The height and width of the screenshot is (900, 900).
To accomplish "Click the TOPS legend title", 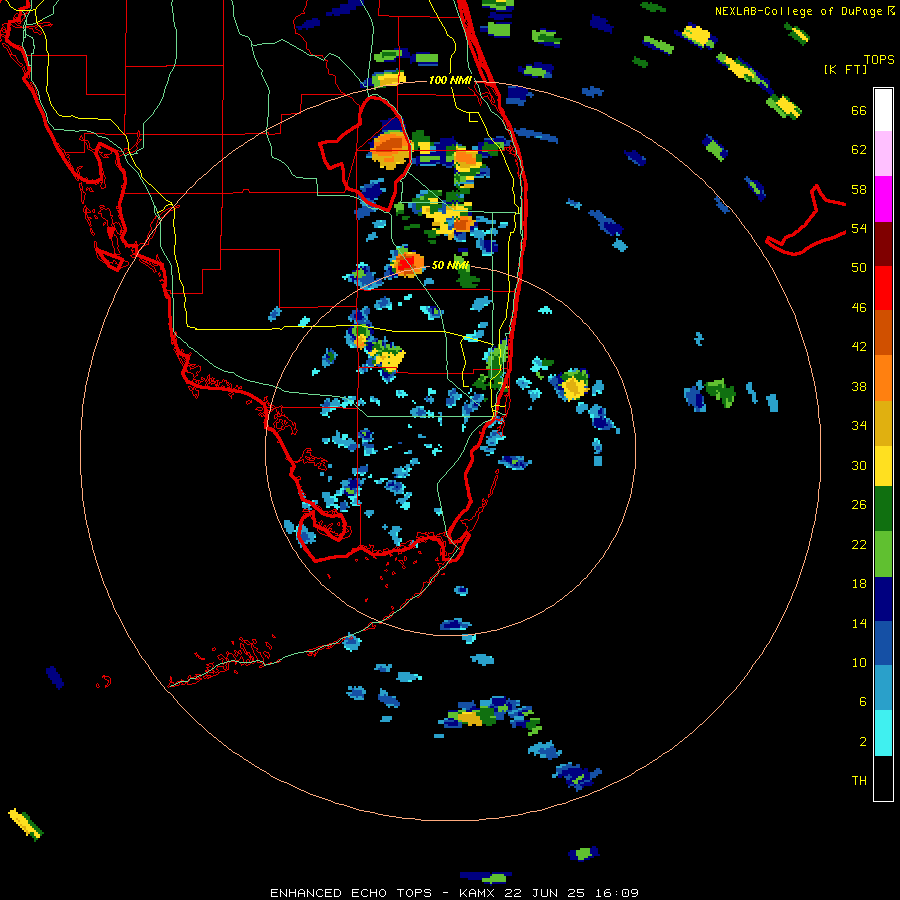I will click(x=879, y=59).
